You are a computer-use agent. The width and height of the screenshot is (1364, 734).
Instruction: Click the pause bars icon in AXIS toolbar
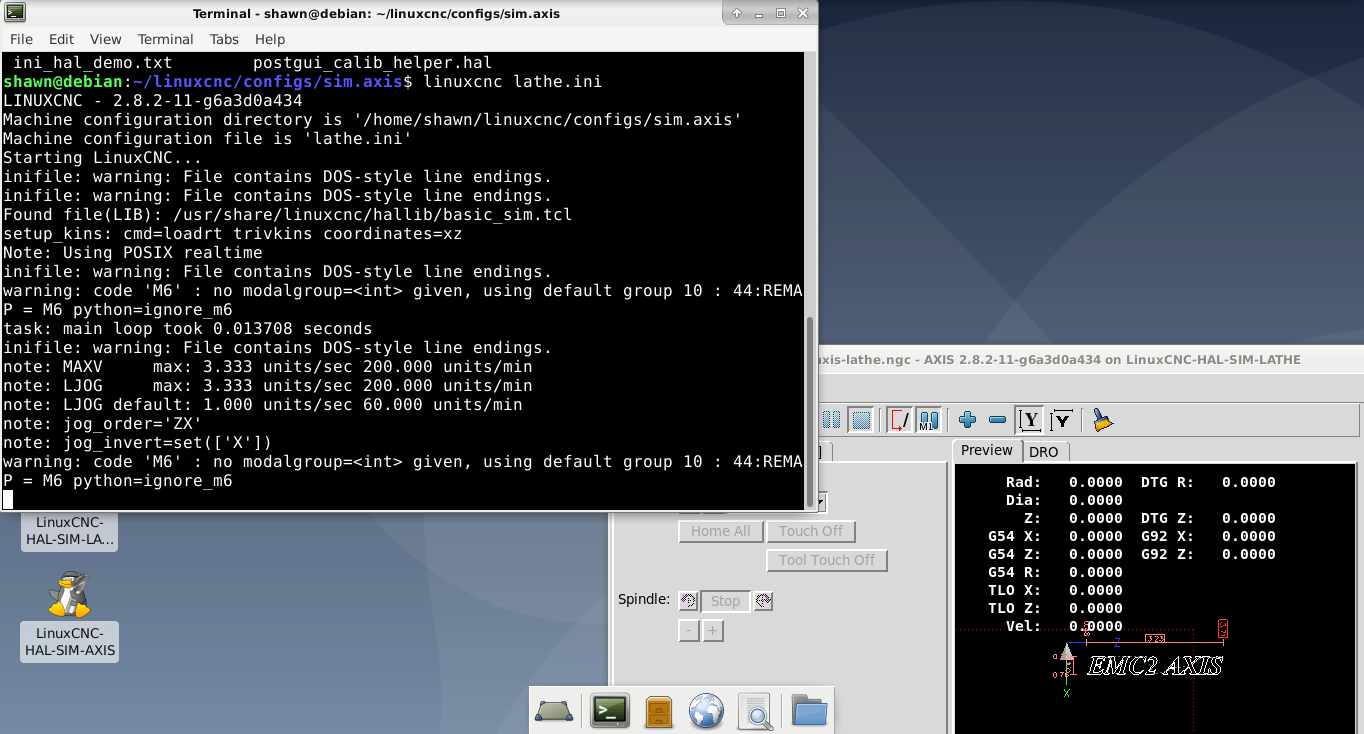832,420
